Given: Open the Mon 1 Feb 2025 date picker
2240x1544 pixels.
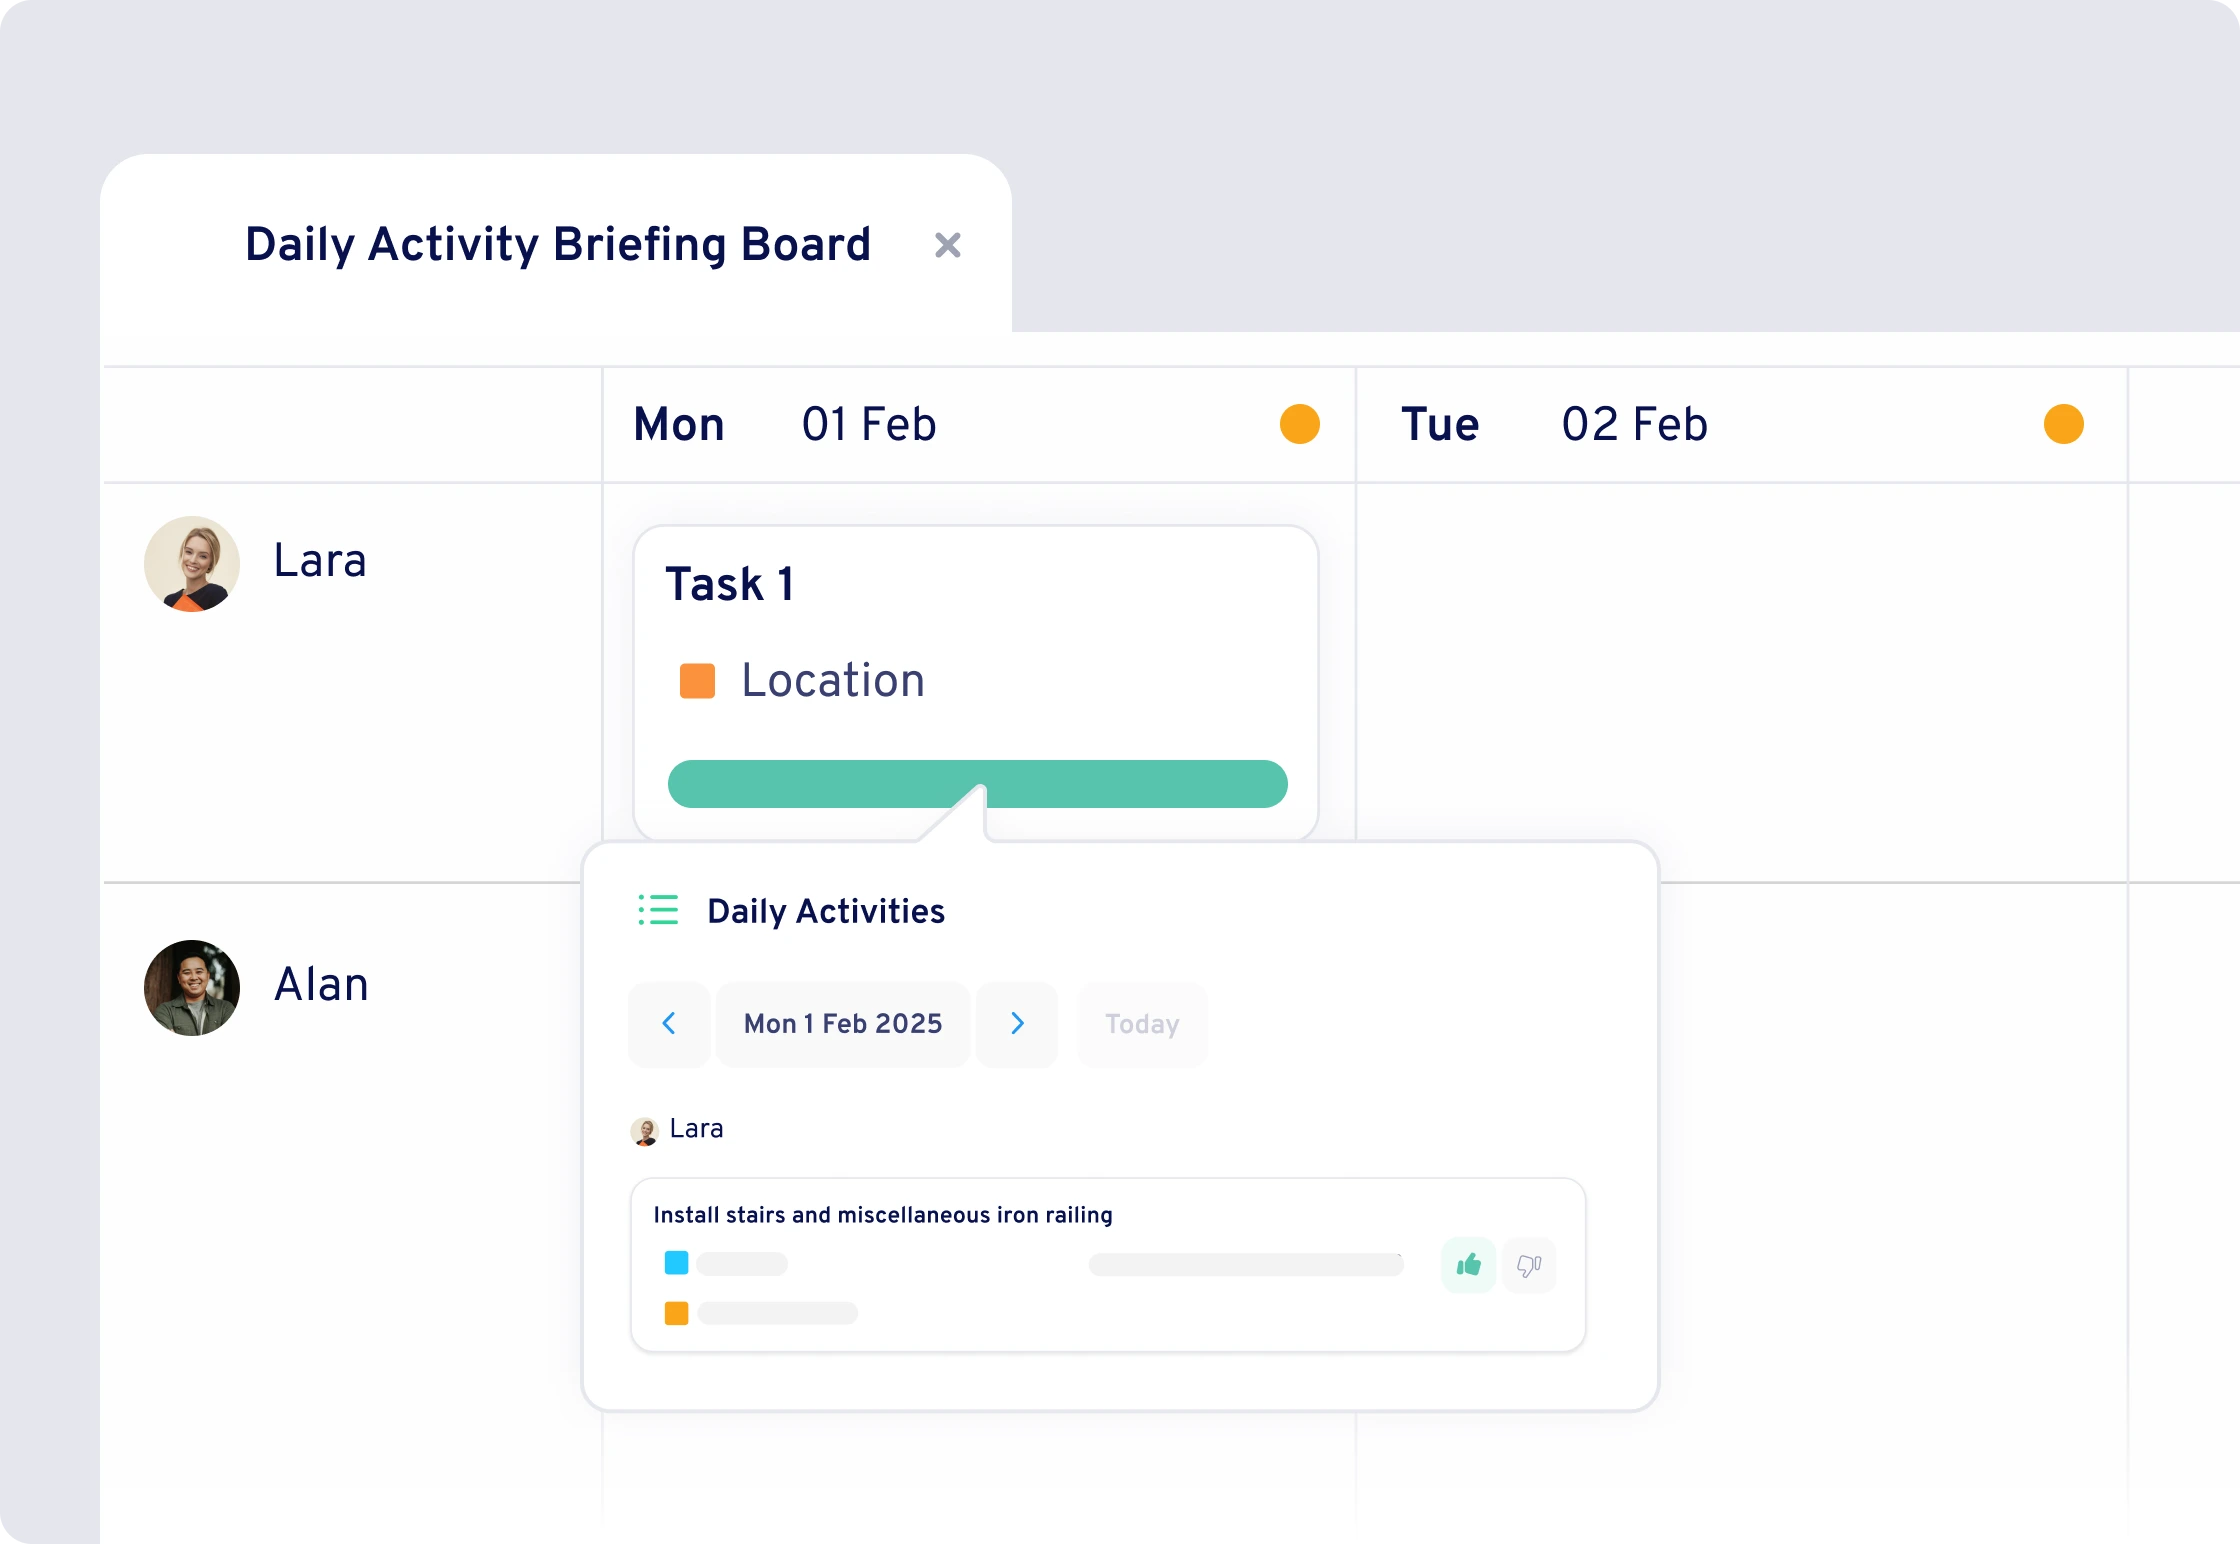Looking at the screenshot, I should coord(842,1023).
